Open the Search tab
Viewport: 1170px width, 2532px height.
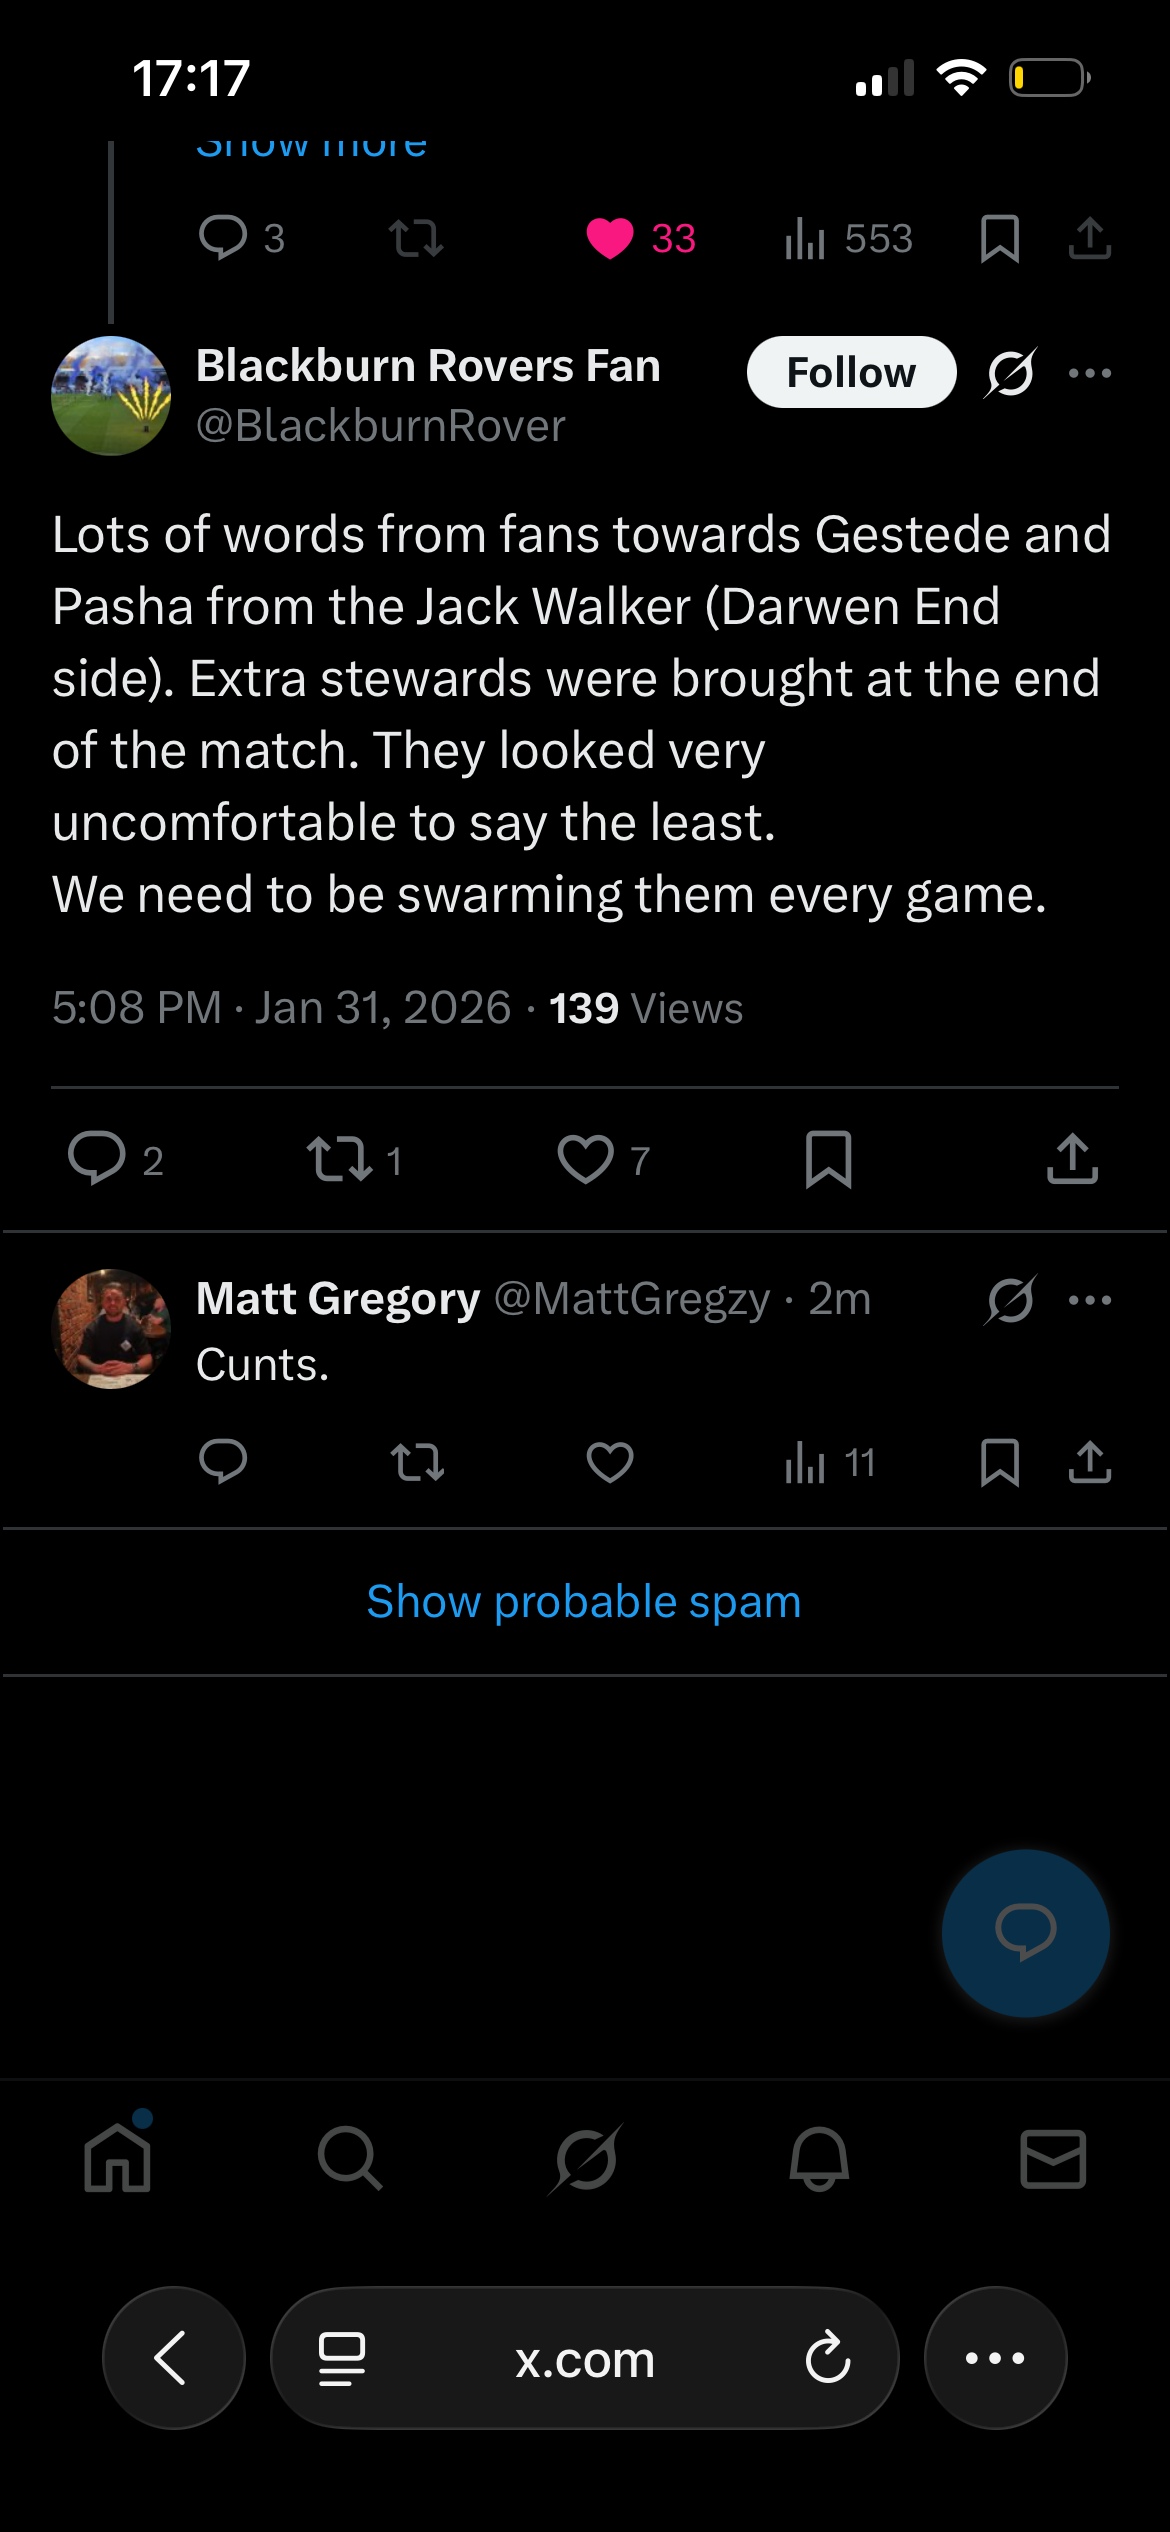click(350, 2158)
